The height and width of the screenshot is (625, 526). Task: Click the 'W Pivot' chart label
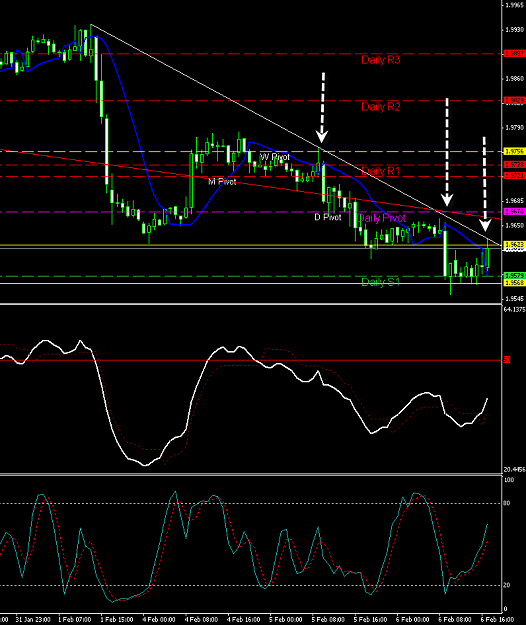[275, 157]
